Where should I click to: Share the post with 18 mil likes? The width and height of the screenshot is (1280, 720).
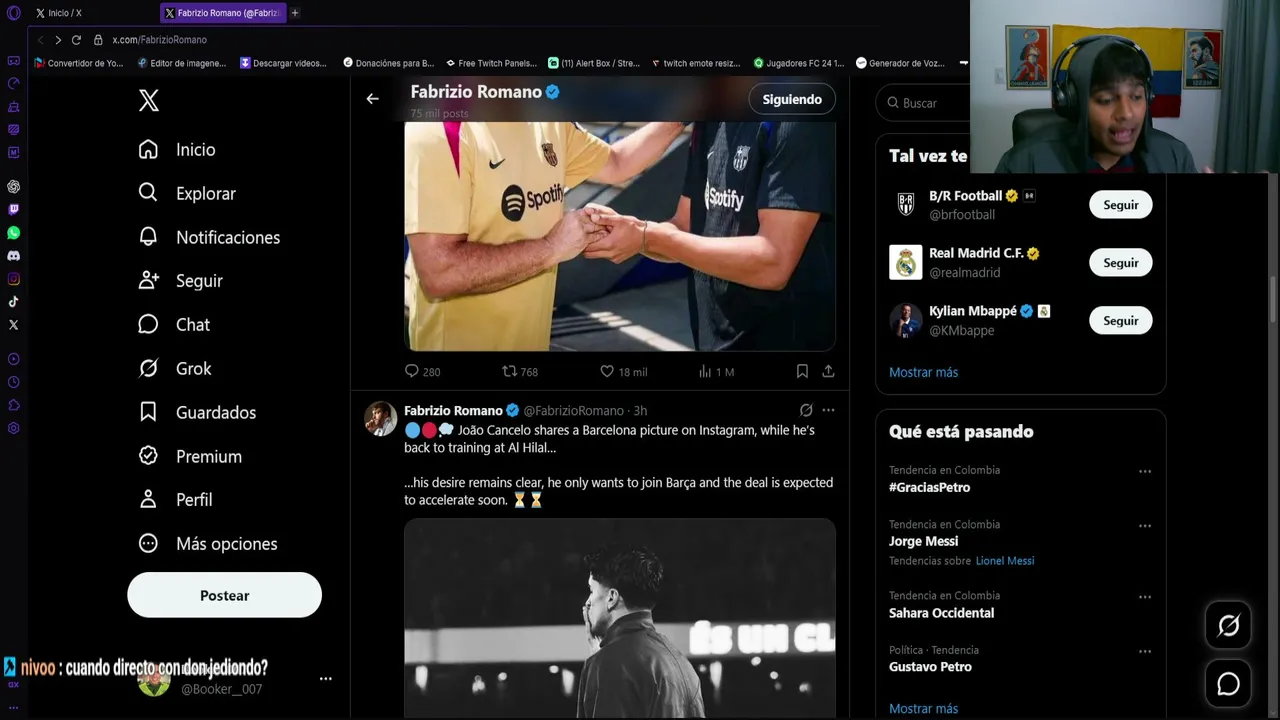point(828,371)
